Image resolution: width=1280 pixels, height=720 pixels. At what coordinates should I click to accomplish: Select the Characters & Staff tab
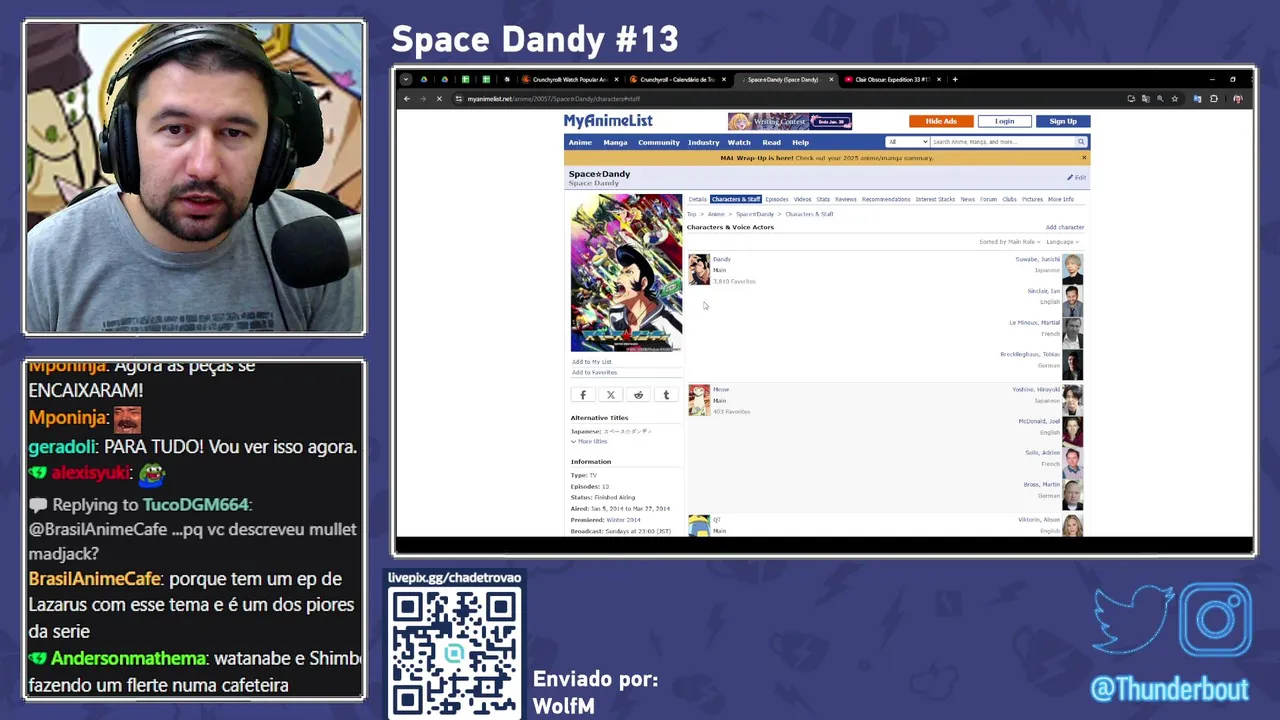[x=736, y=199]
